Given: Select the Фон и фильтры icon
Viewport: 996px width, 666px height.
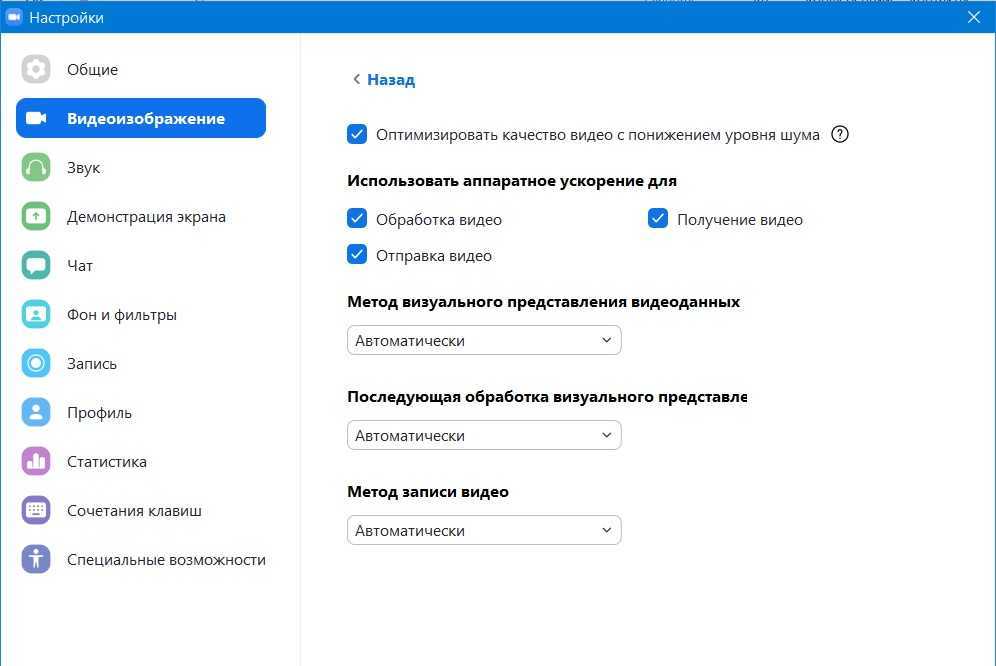Looking at the screenshot, I should tap(36, 315).
